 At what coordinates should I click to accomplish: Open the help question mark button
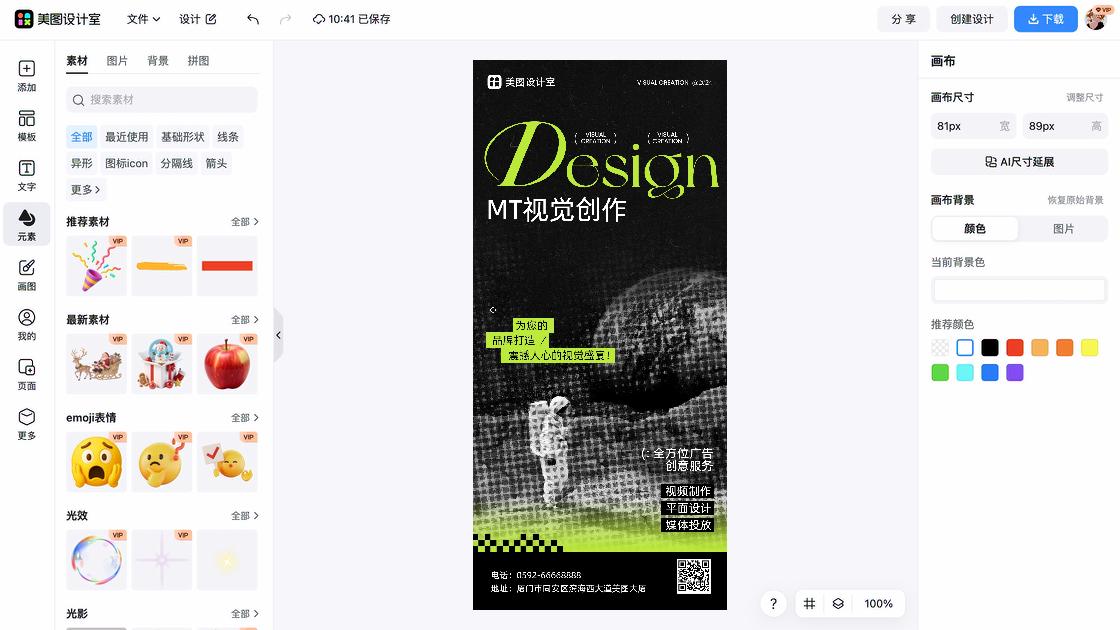773,604
